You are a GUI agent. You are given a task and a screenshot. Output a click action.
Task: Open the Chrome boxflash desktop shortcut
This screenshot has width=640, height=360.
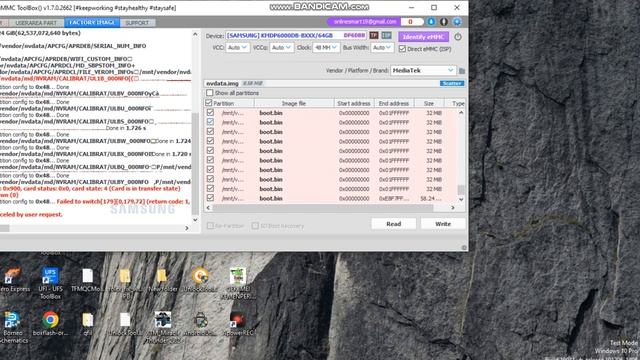click(x=50, y=324)
